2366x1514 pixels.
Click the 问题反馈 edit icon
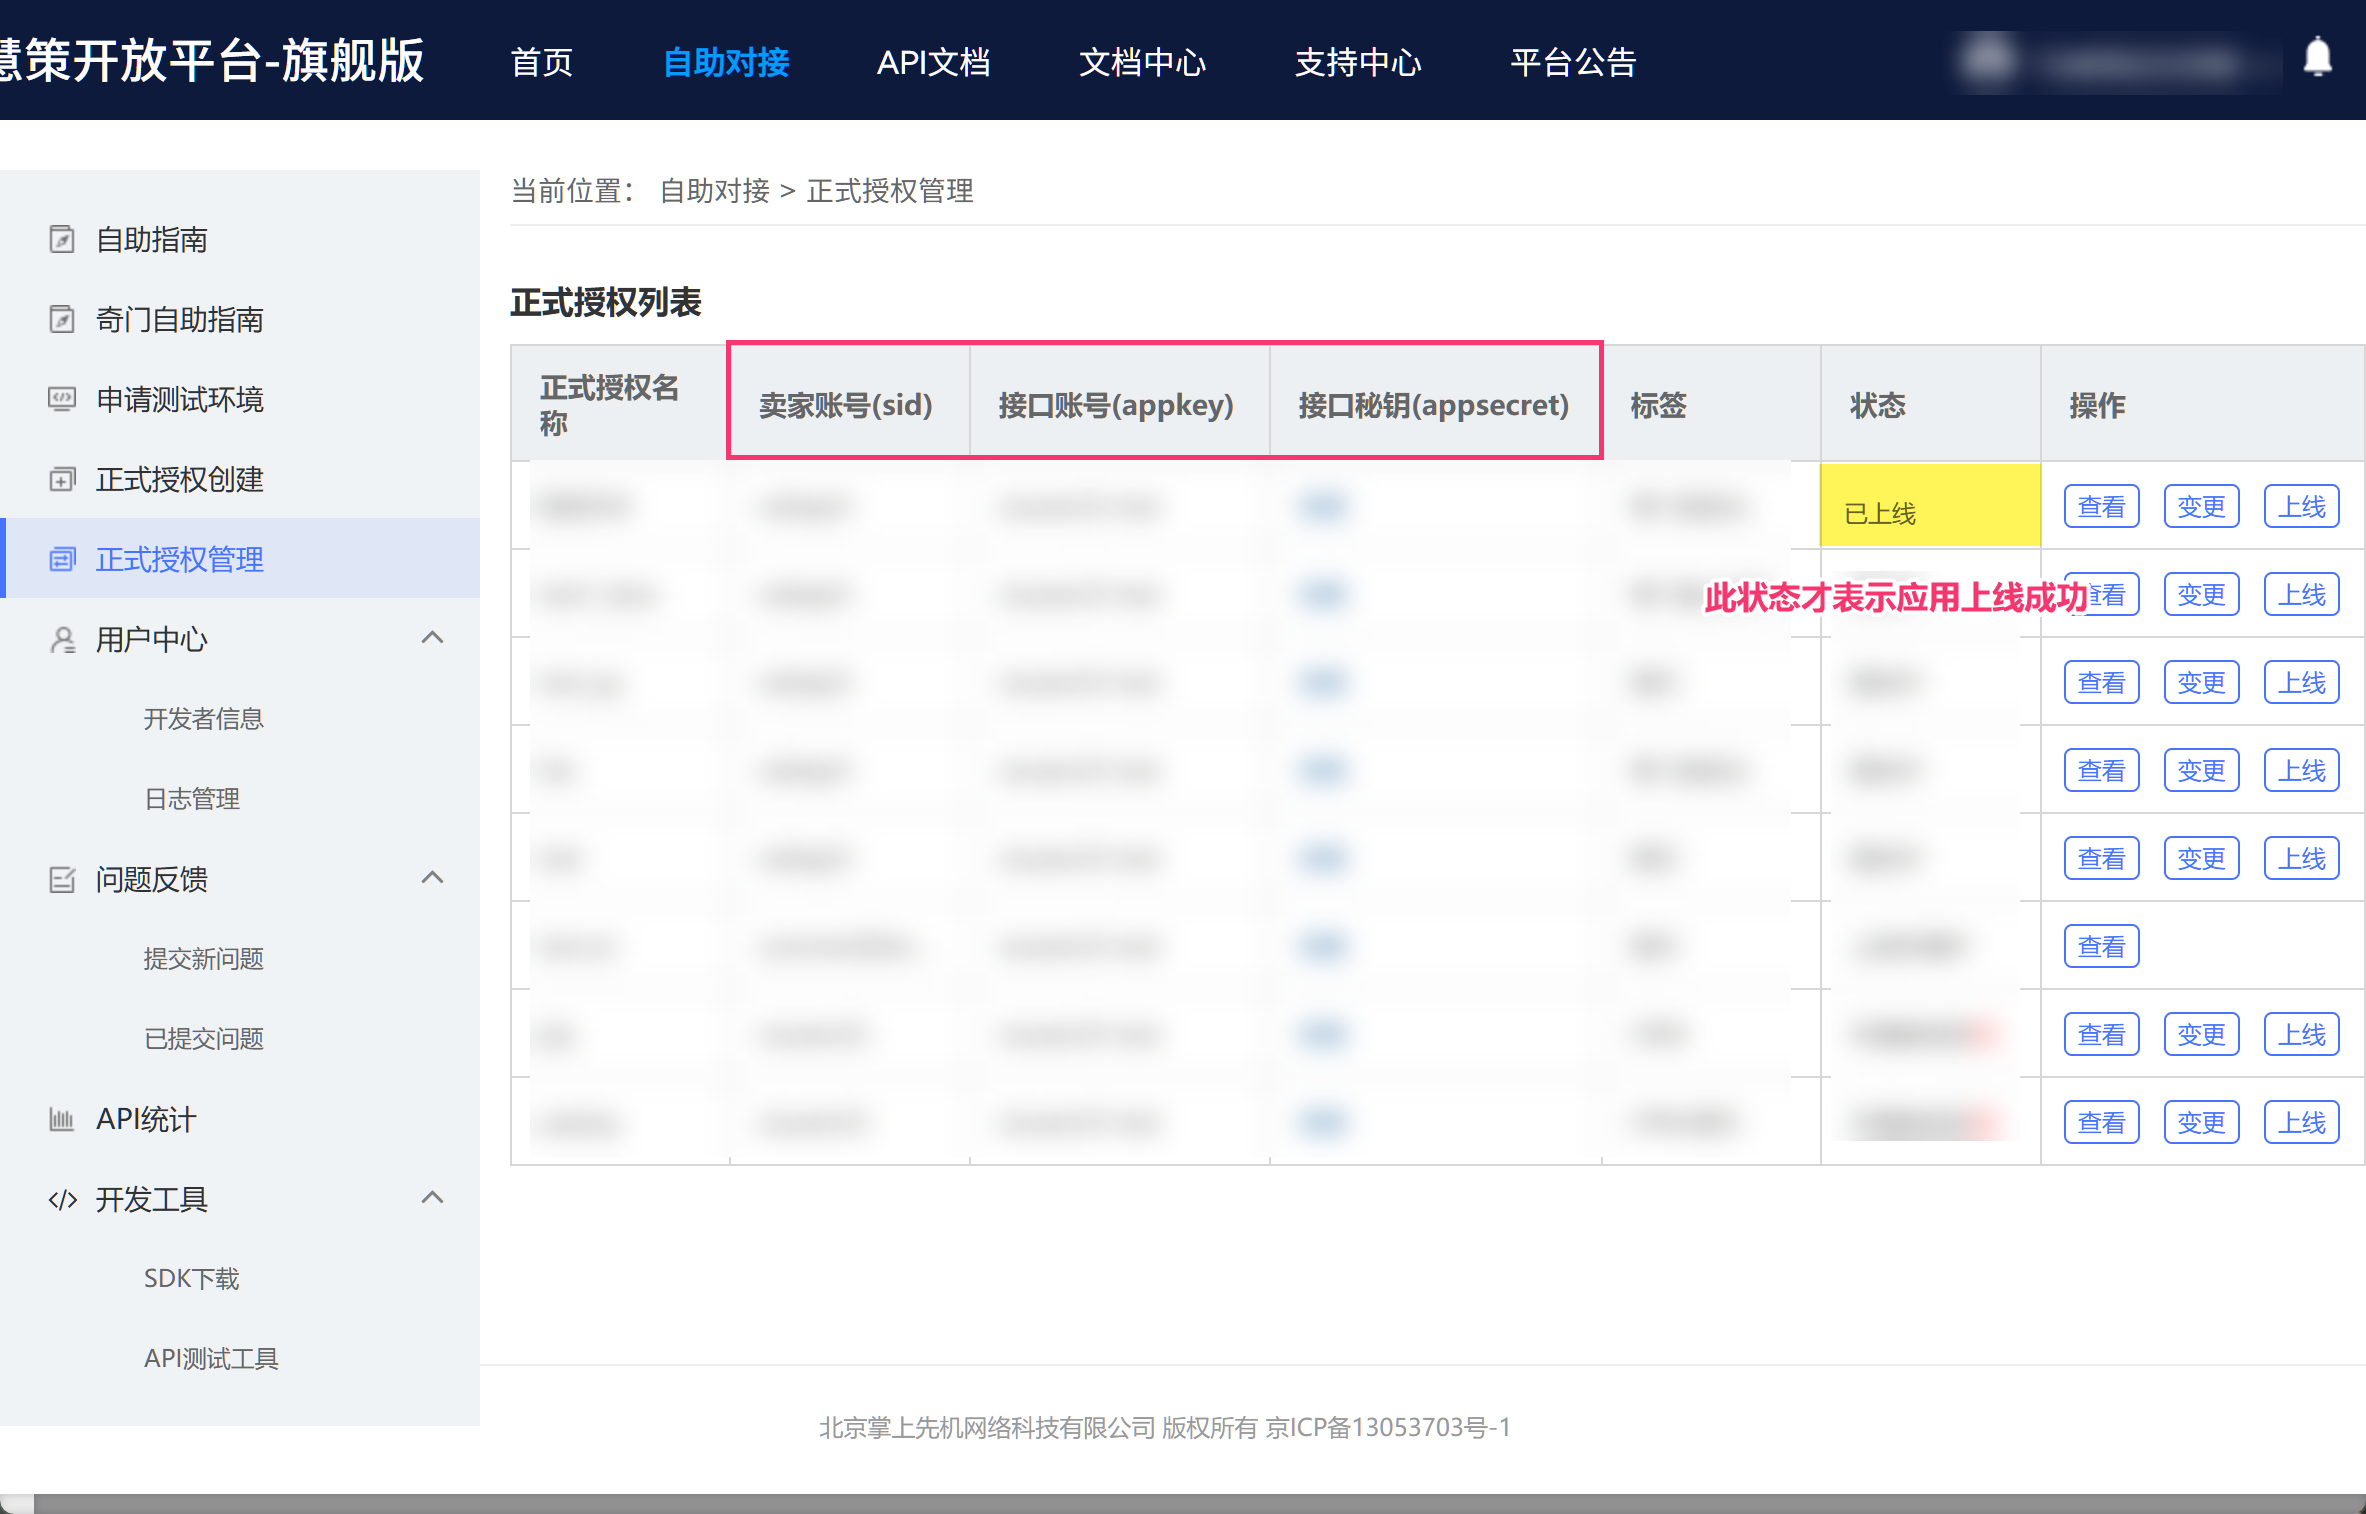point(62,879)
